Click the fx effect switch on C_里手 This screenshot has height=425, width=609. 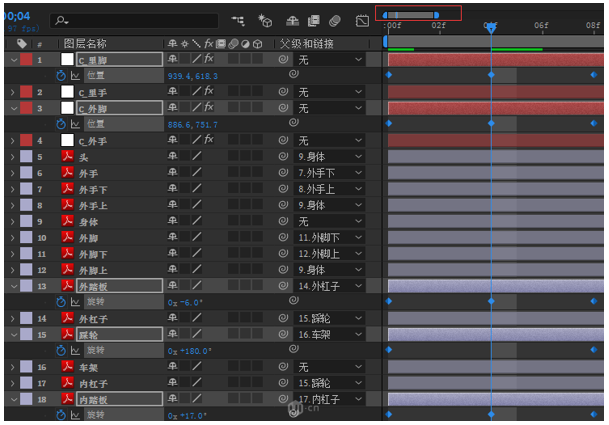(x=209, y=91)
